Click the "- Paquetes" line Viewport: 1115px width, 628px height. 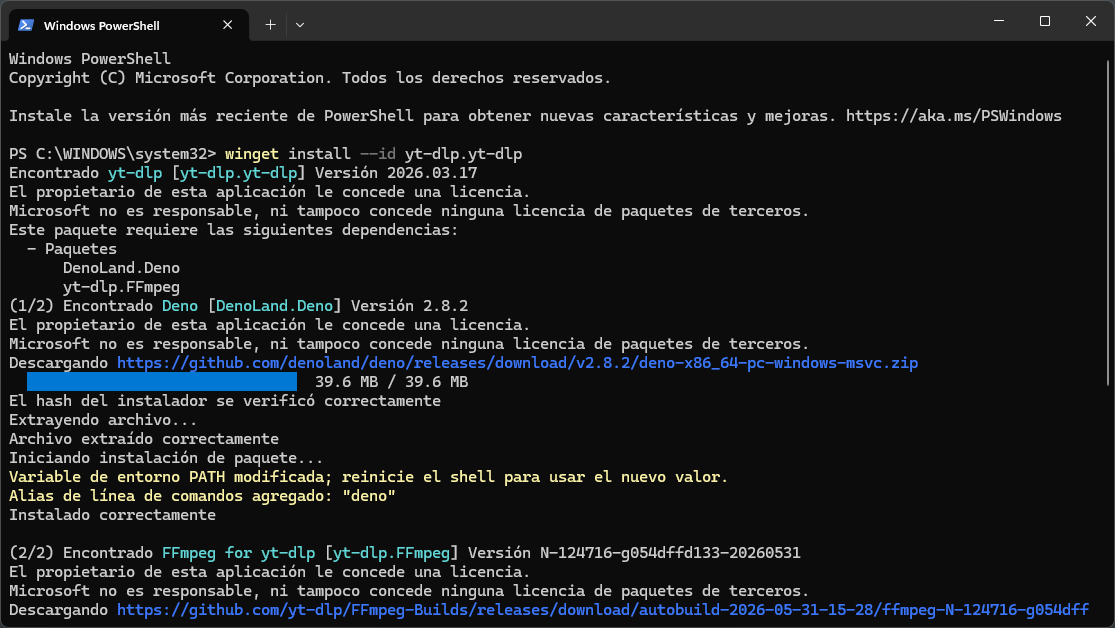pyautogui.click(x=72, y=249)
